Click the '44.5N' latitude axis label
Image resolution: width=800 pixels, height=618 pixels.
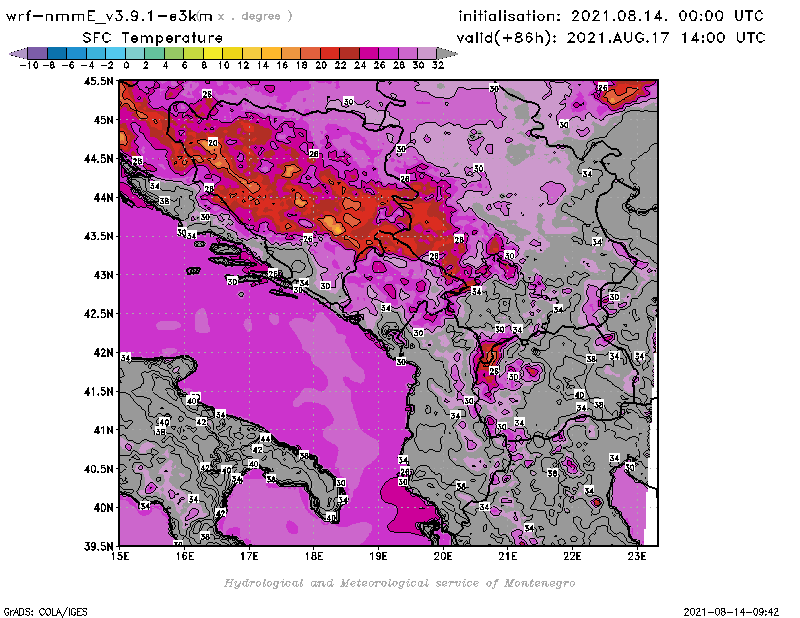coord(99,159)
